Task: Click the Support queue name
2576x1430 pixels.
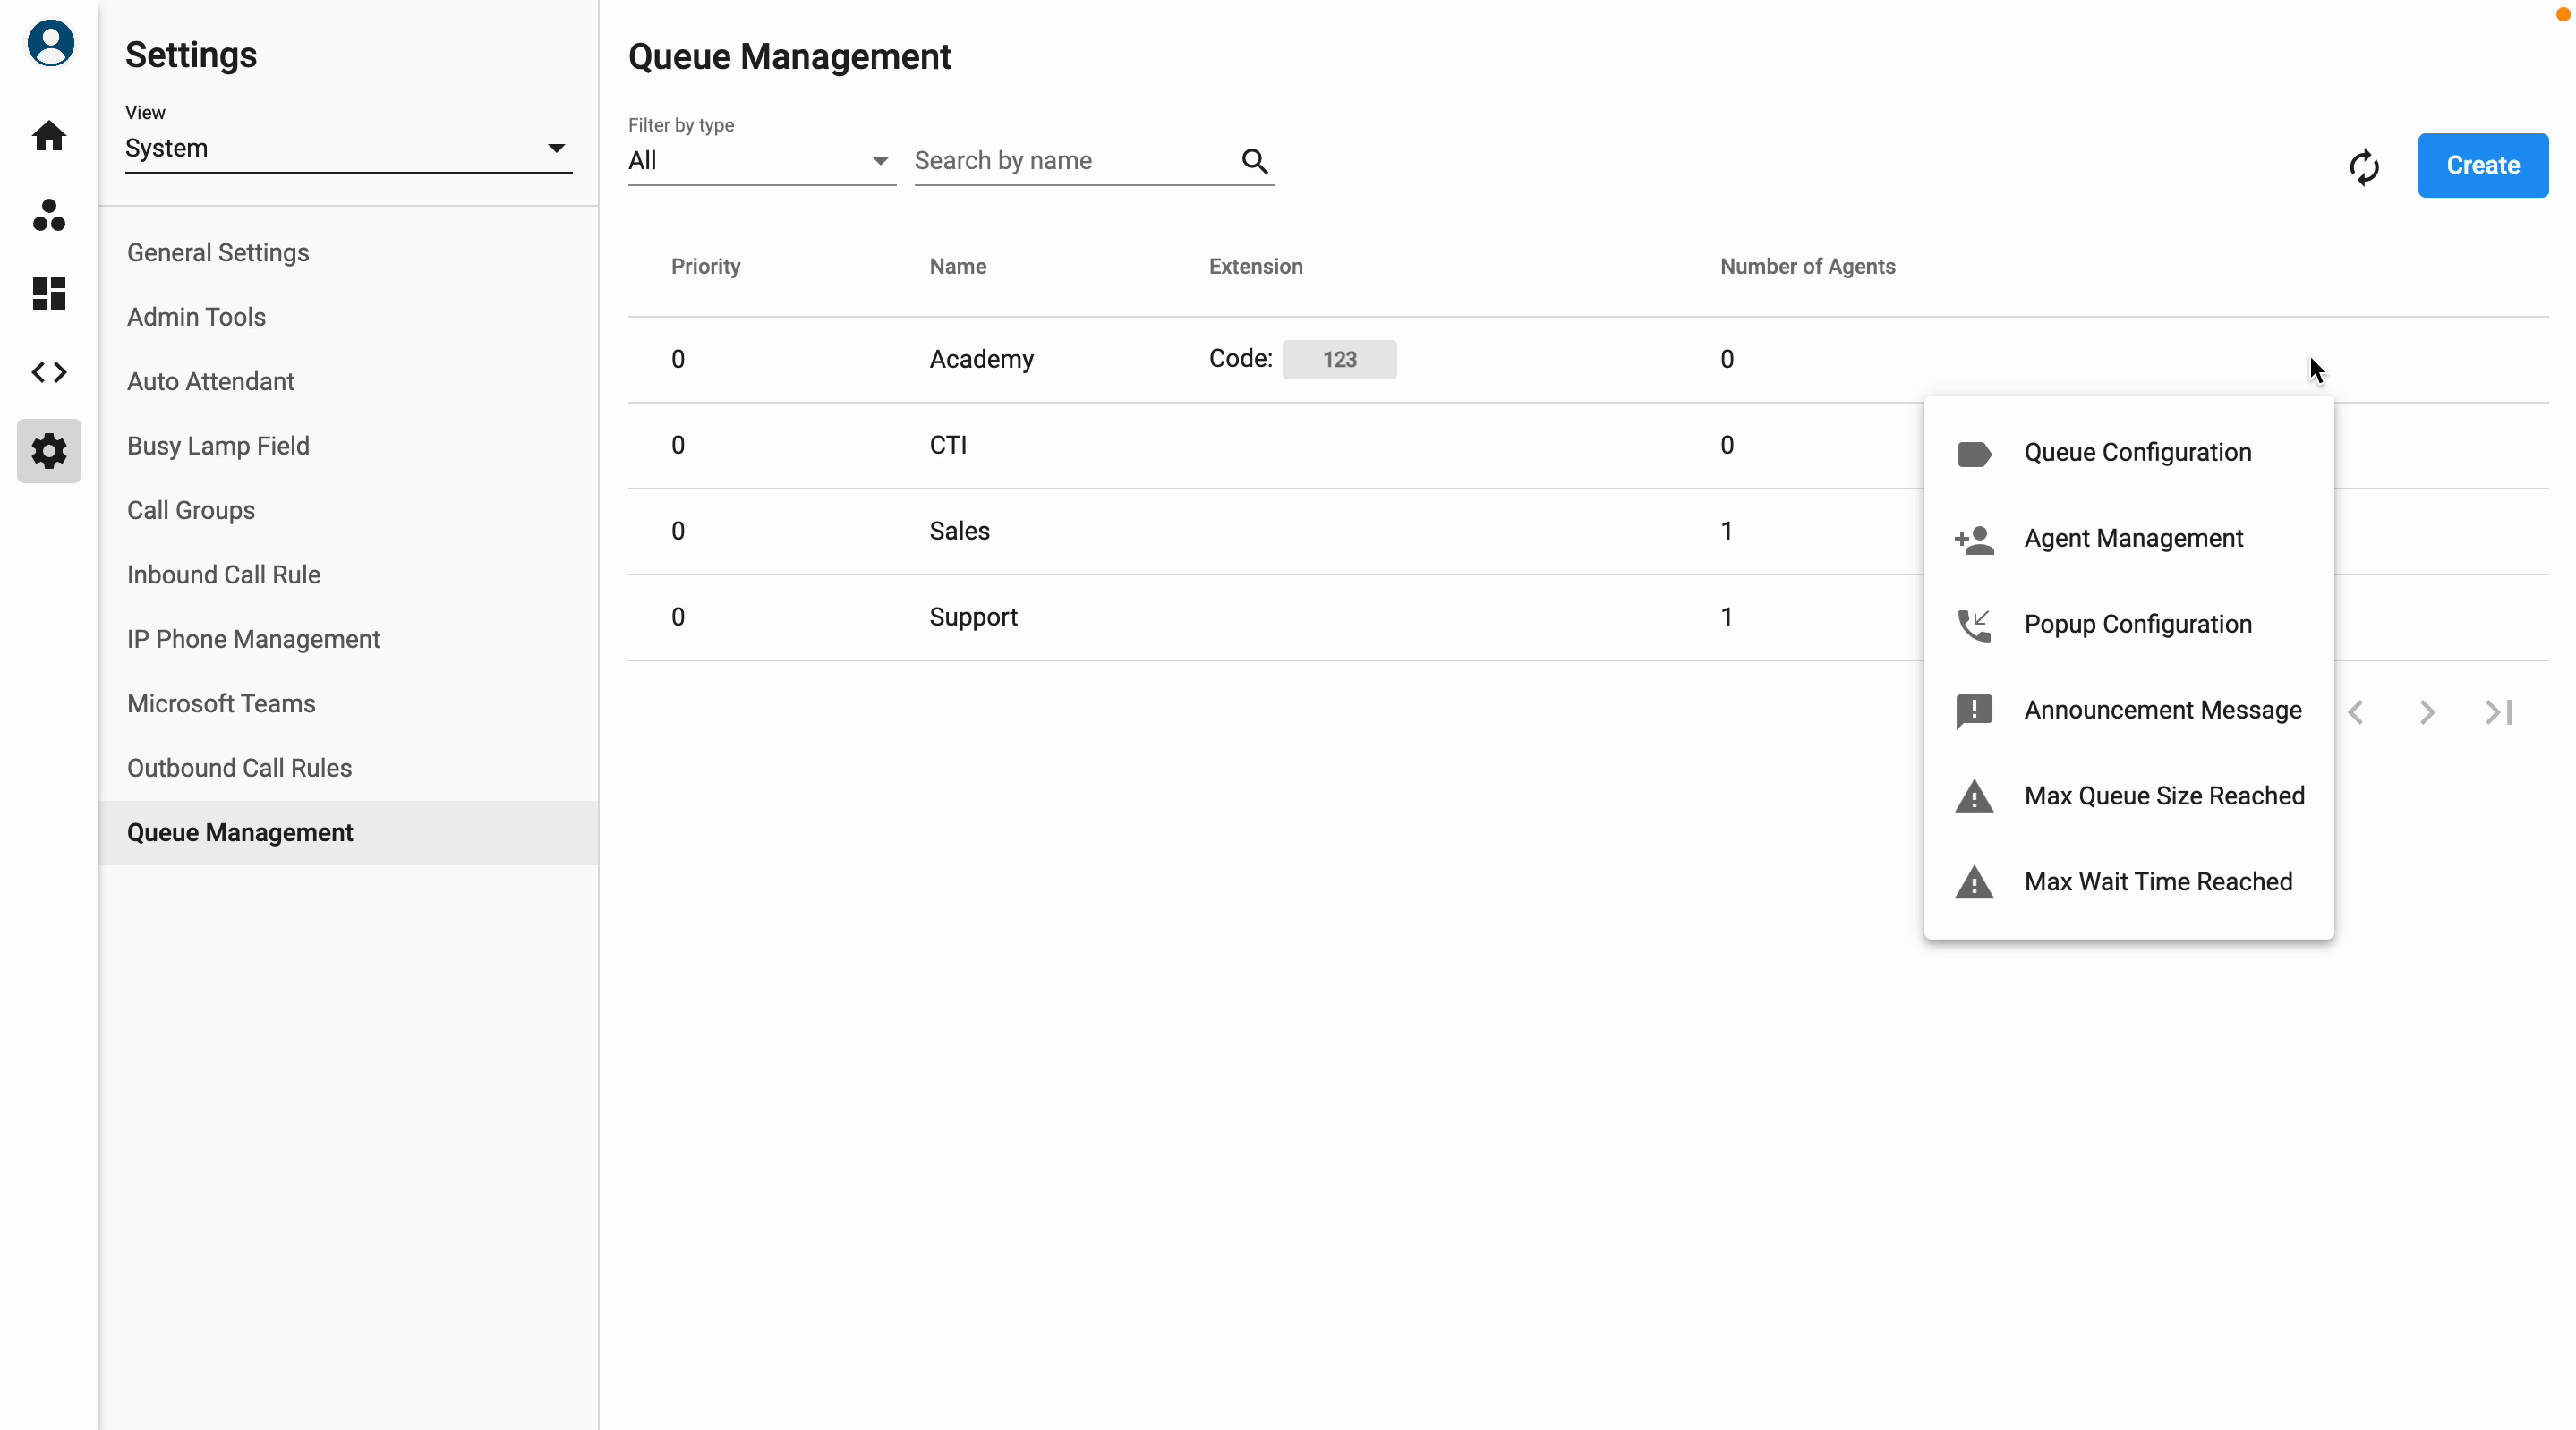Action: [x=973, y=618]
